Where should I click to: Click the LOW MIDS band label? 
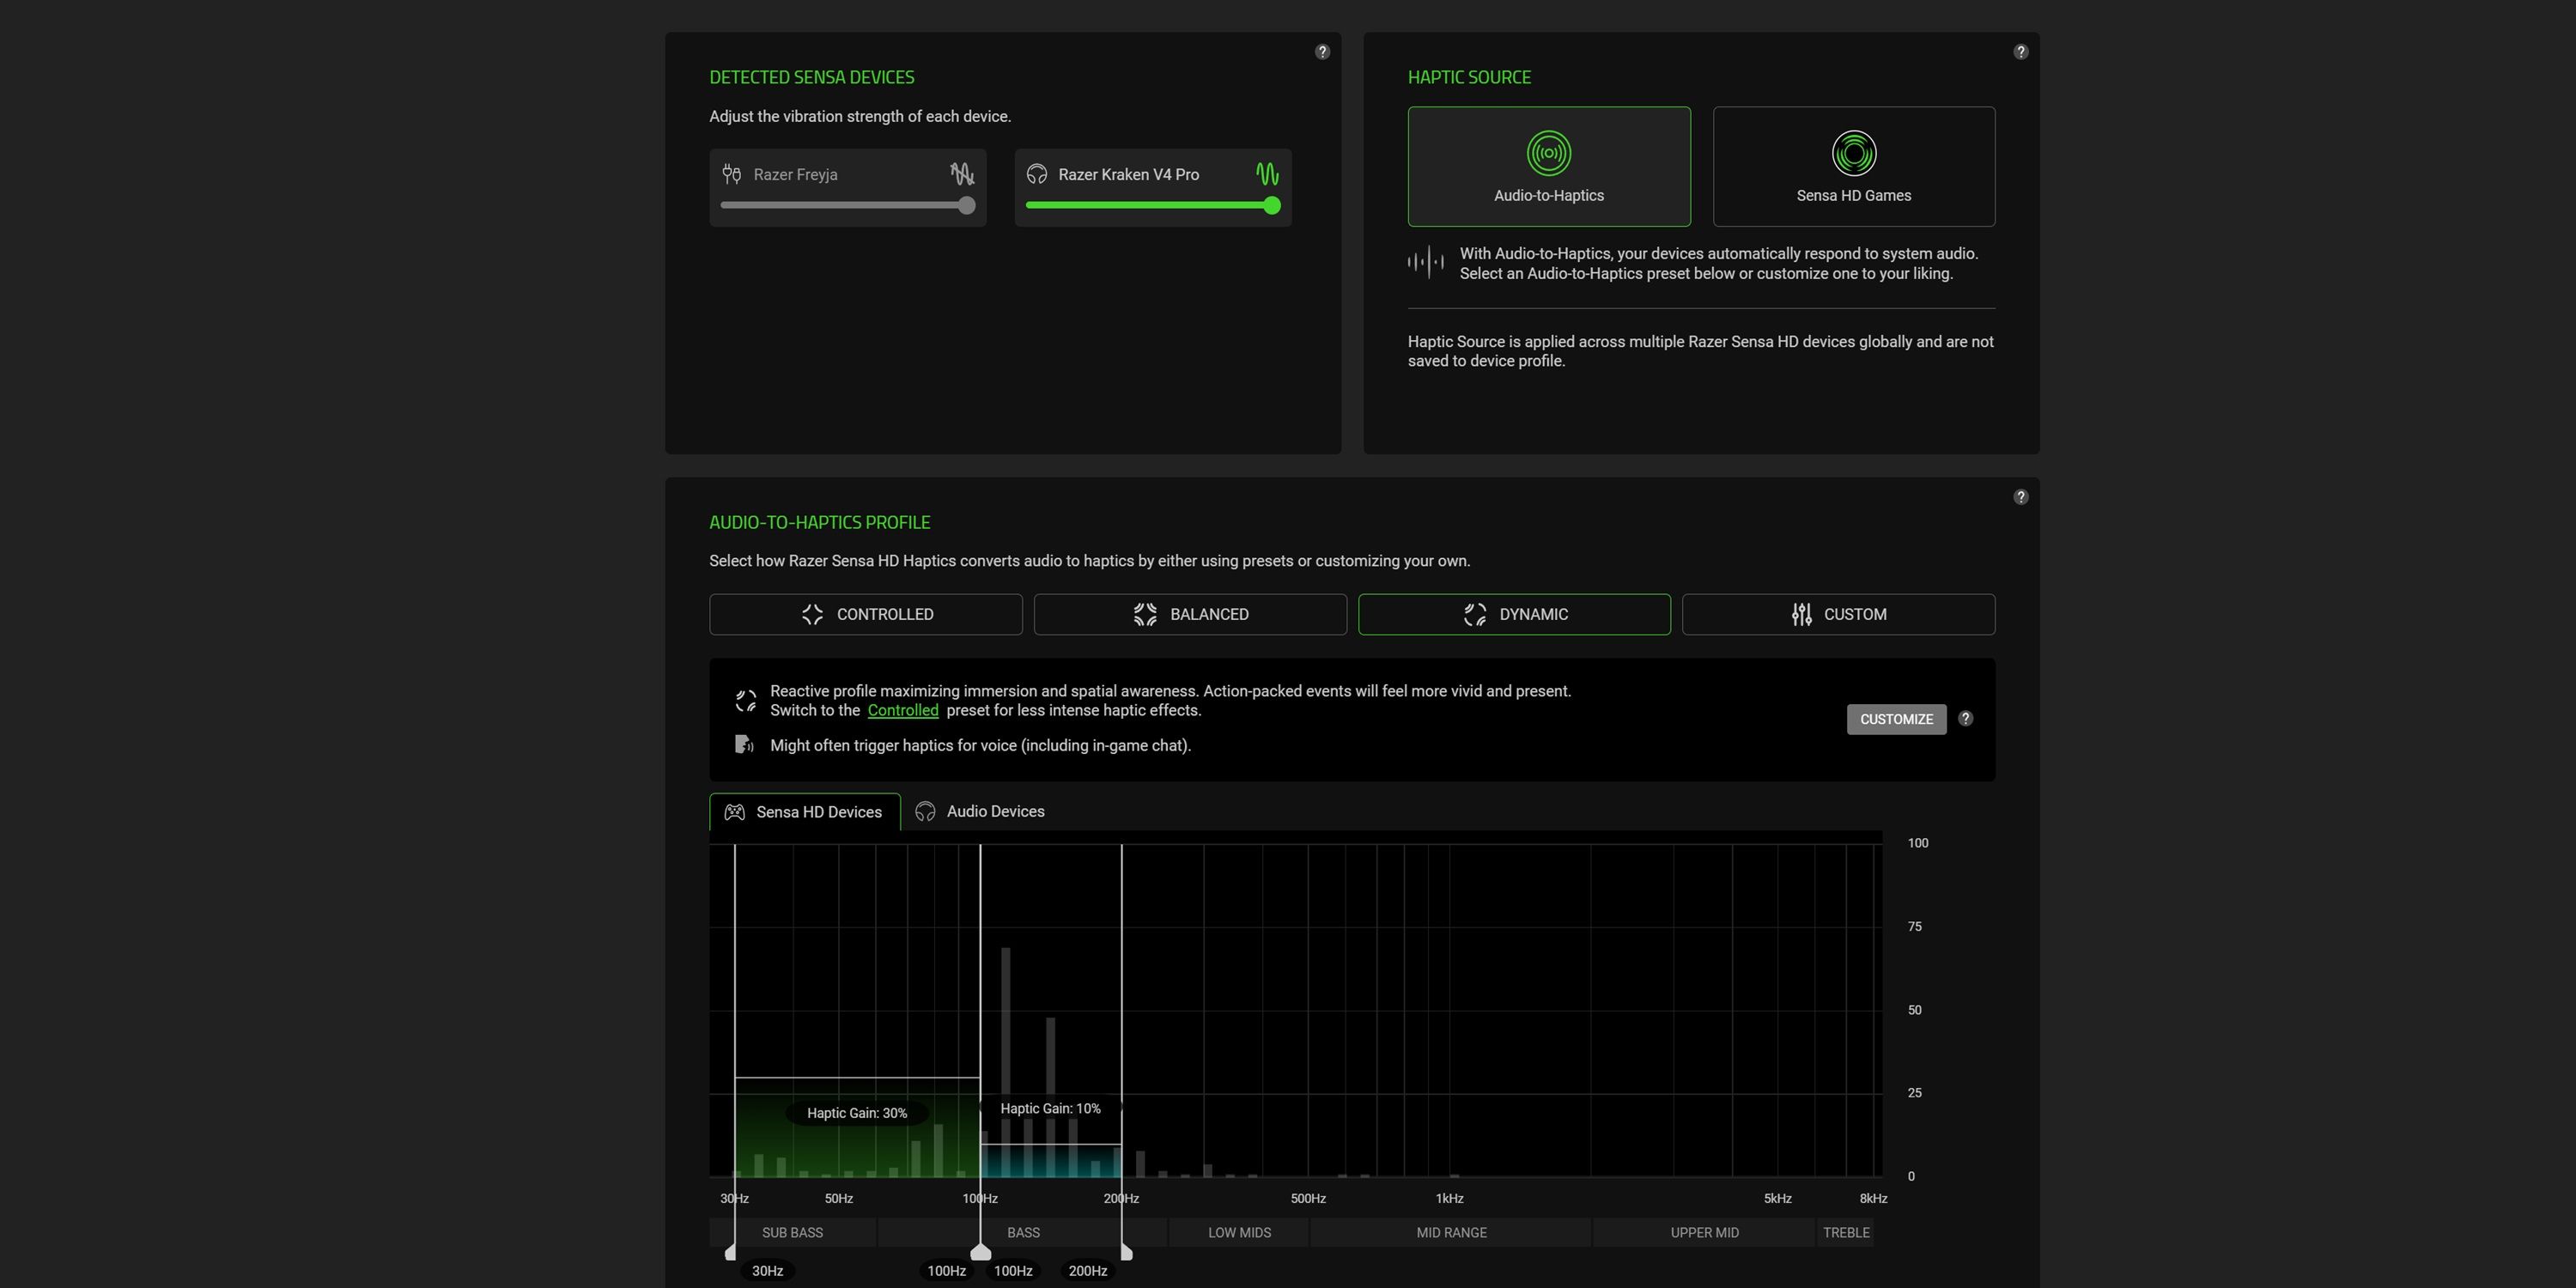(x=1239, y=1232)
